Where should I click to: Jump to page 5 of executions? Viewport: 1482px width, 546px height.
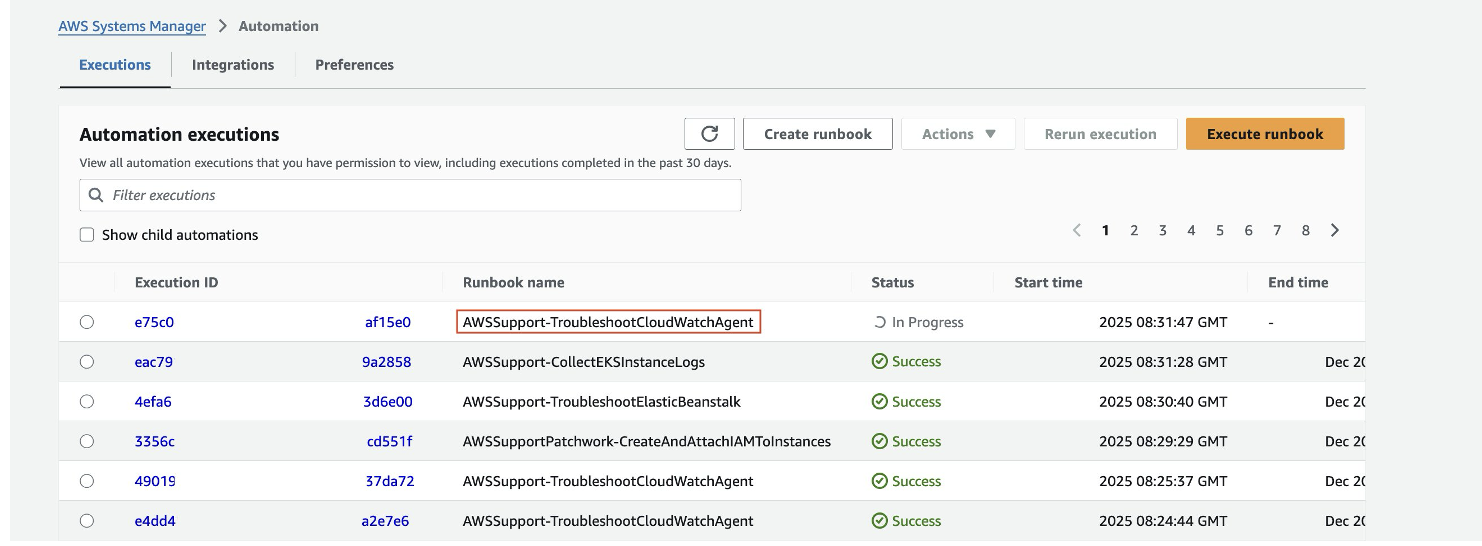[1220, 230]
